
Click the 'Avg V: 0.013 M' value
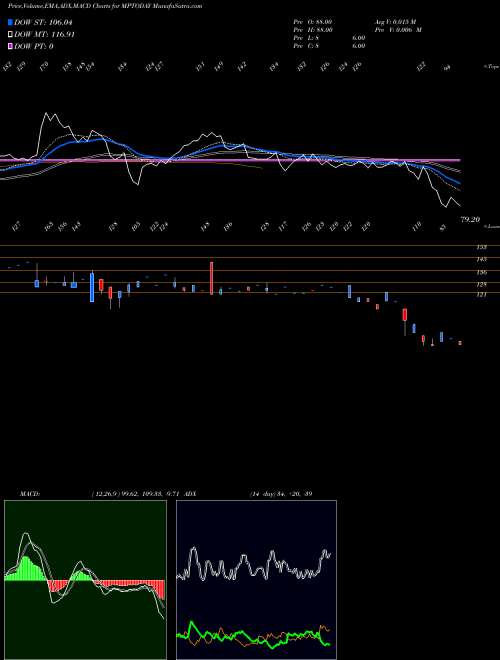tap(395, 21)
